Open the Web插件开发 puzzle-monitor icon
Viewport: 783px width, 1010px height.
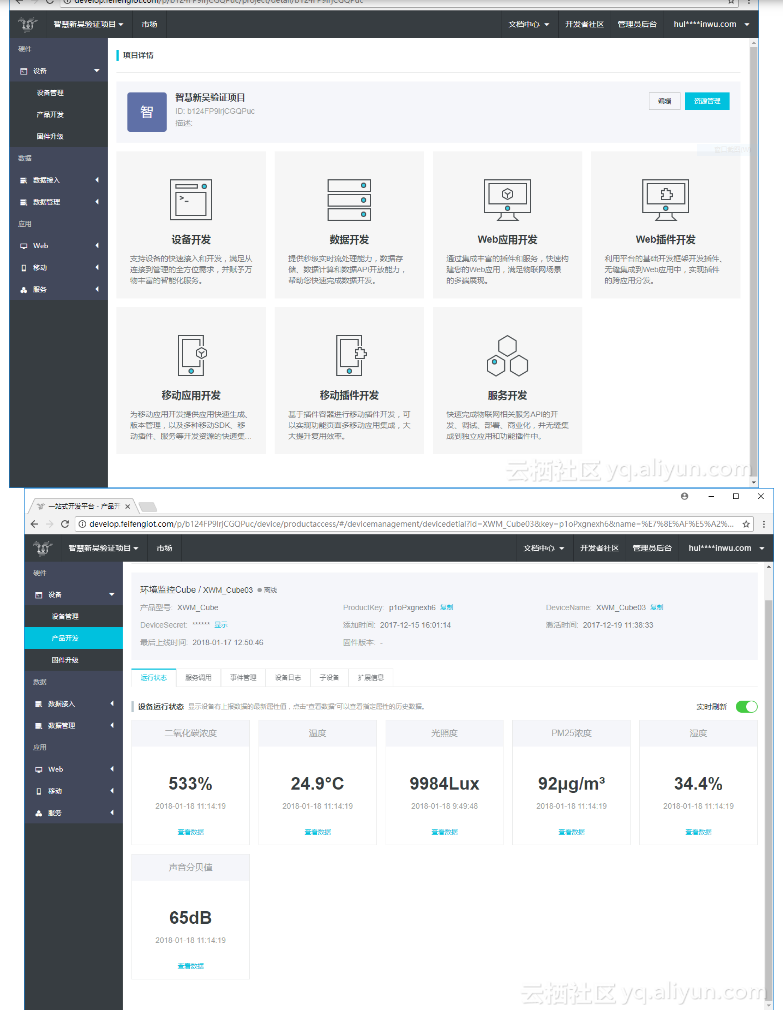[x=666, y=200]
